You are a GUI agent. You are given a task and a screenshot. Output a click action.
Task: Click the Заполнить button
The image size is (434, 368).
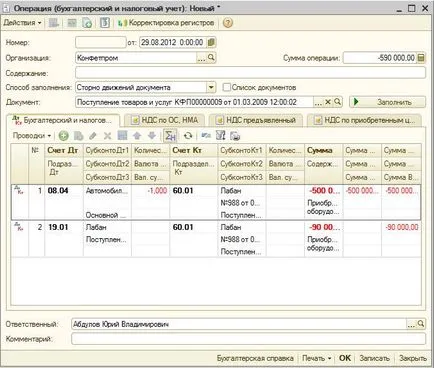[x=387, y=102]
